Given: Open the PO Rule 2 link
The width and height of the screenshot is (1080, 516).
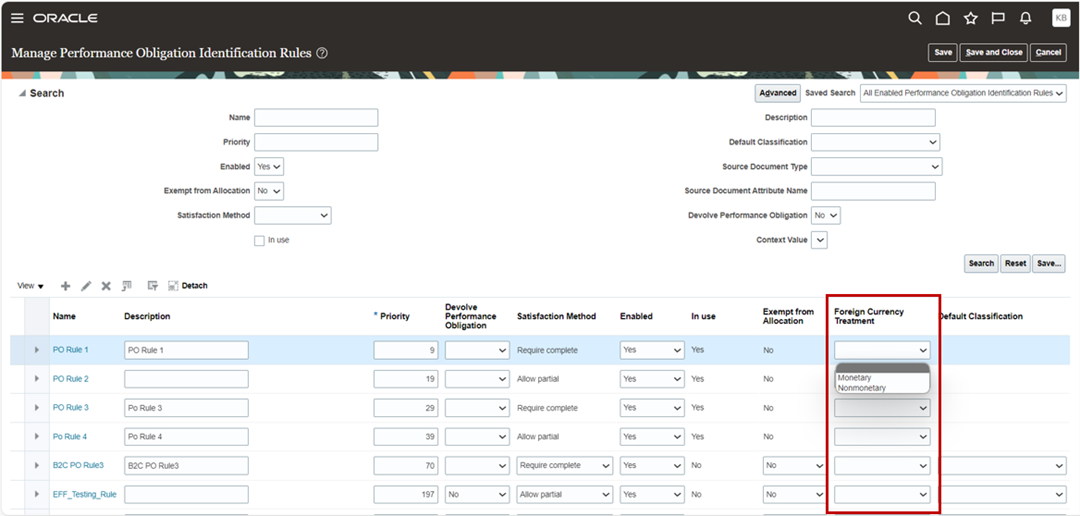Looking at the screenshot, I should tap(70, 379).
